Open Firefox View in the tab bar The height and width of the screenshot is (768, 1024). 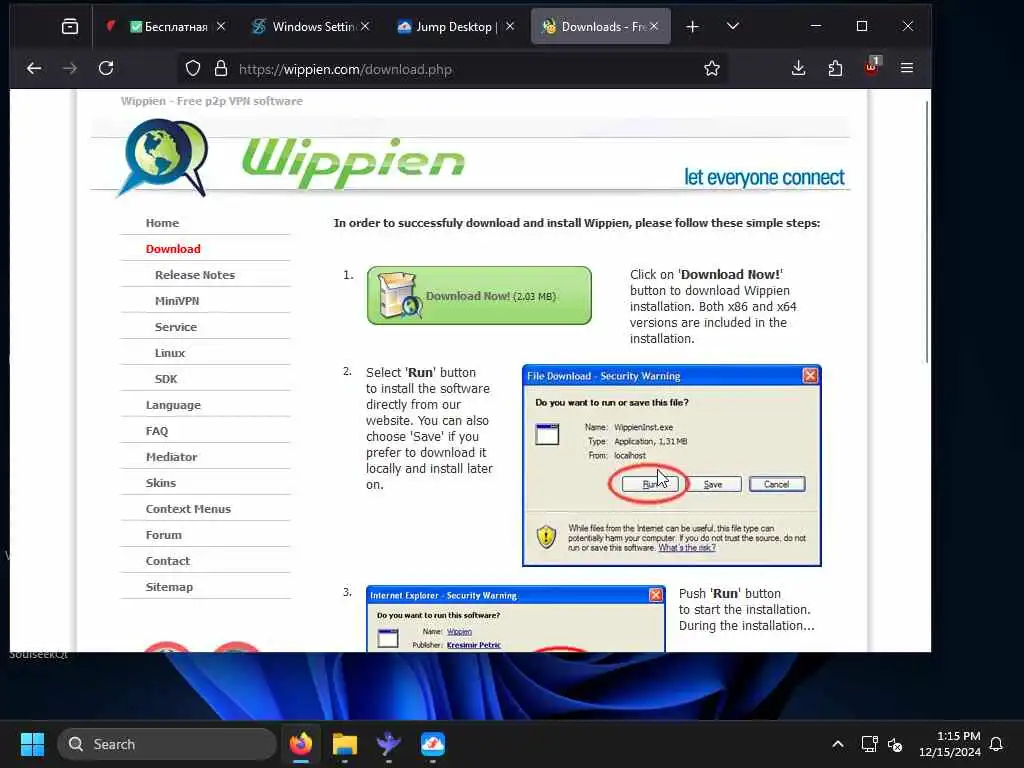(69, 27)
